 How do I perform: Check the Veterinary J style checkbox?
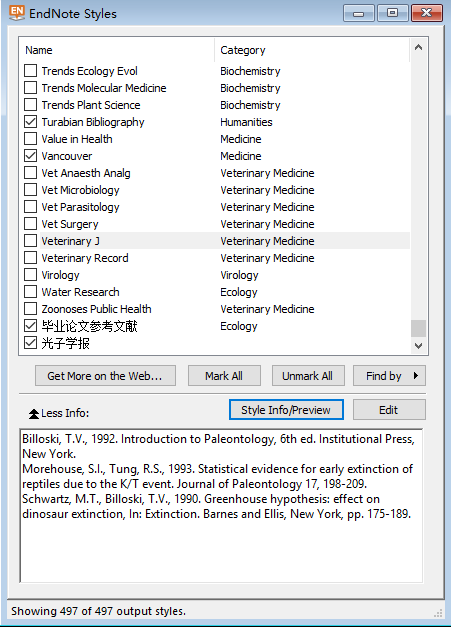[30, 241]
